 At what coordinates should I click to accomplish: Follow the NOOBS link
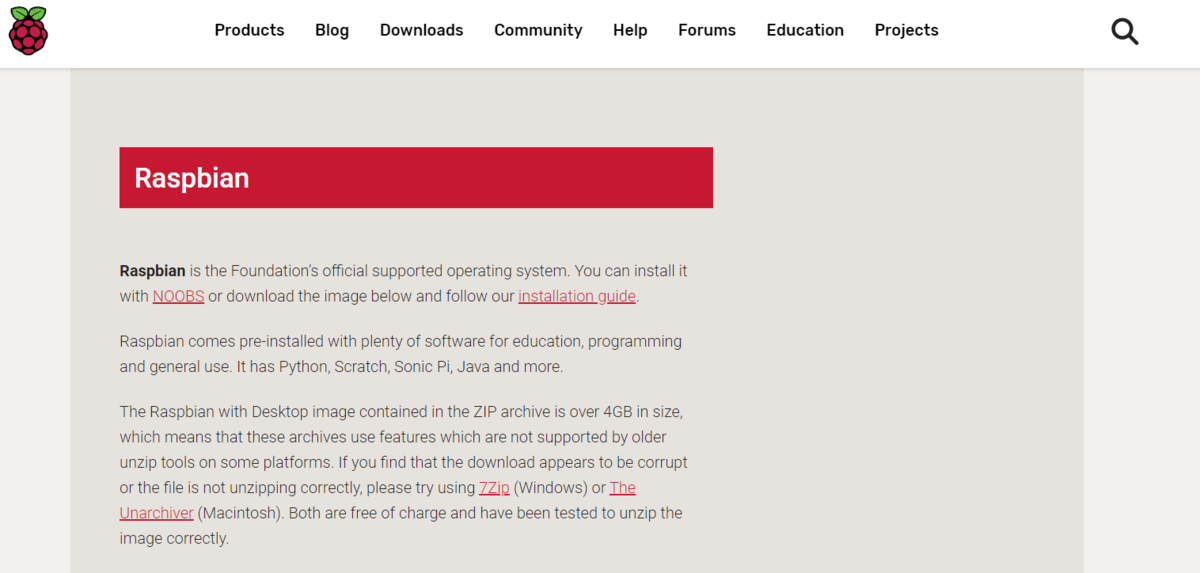click(178, 296)
